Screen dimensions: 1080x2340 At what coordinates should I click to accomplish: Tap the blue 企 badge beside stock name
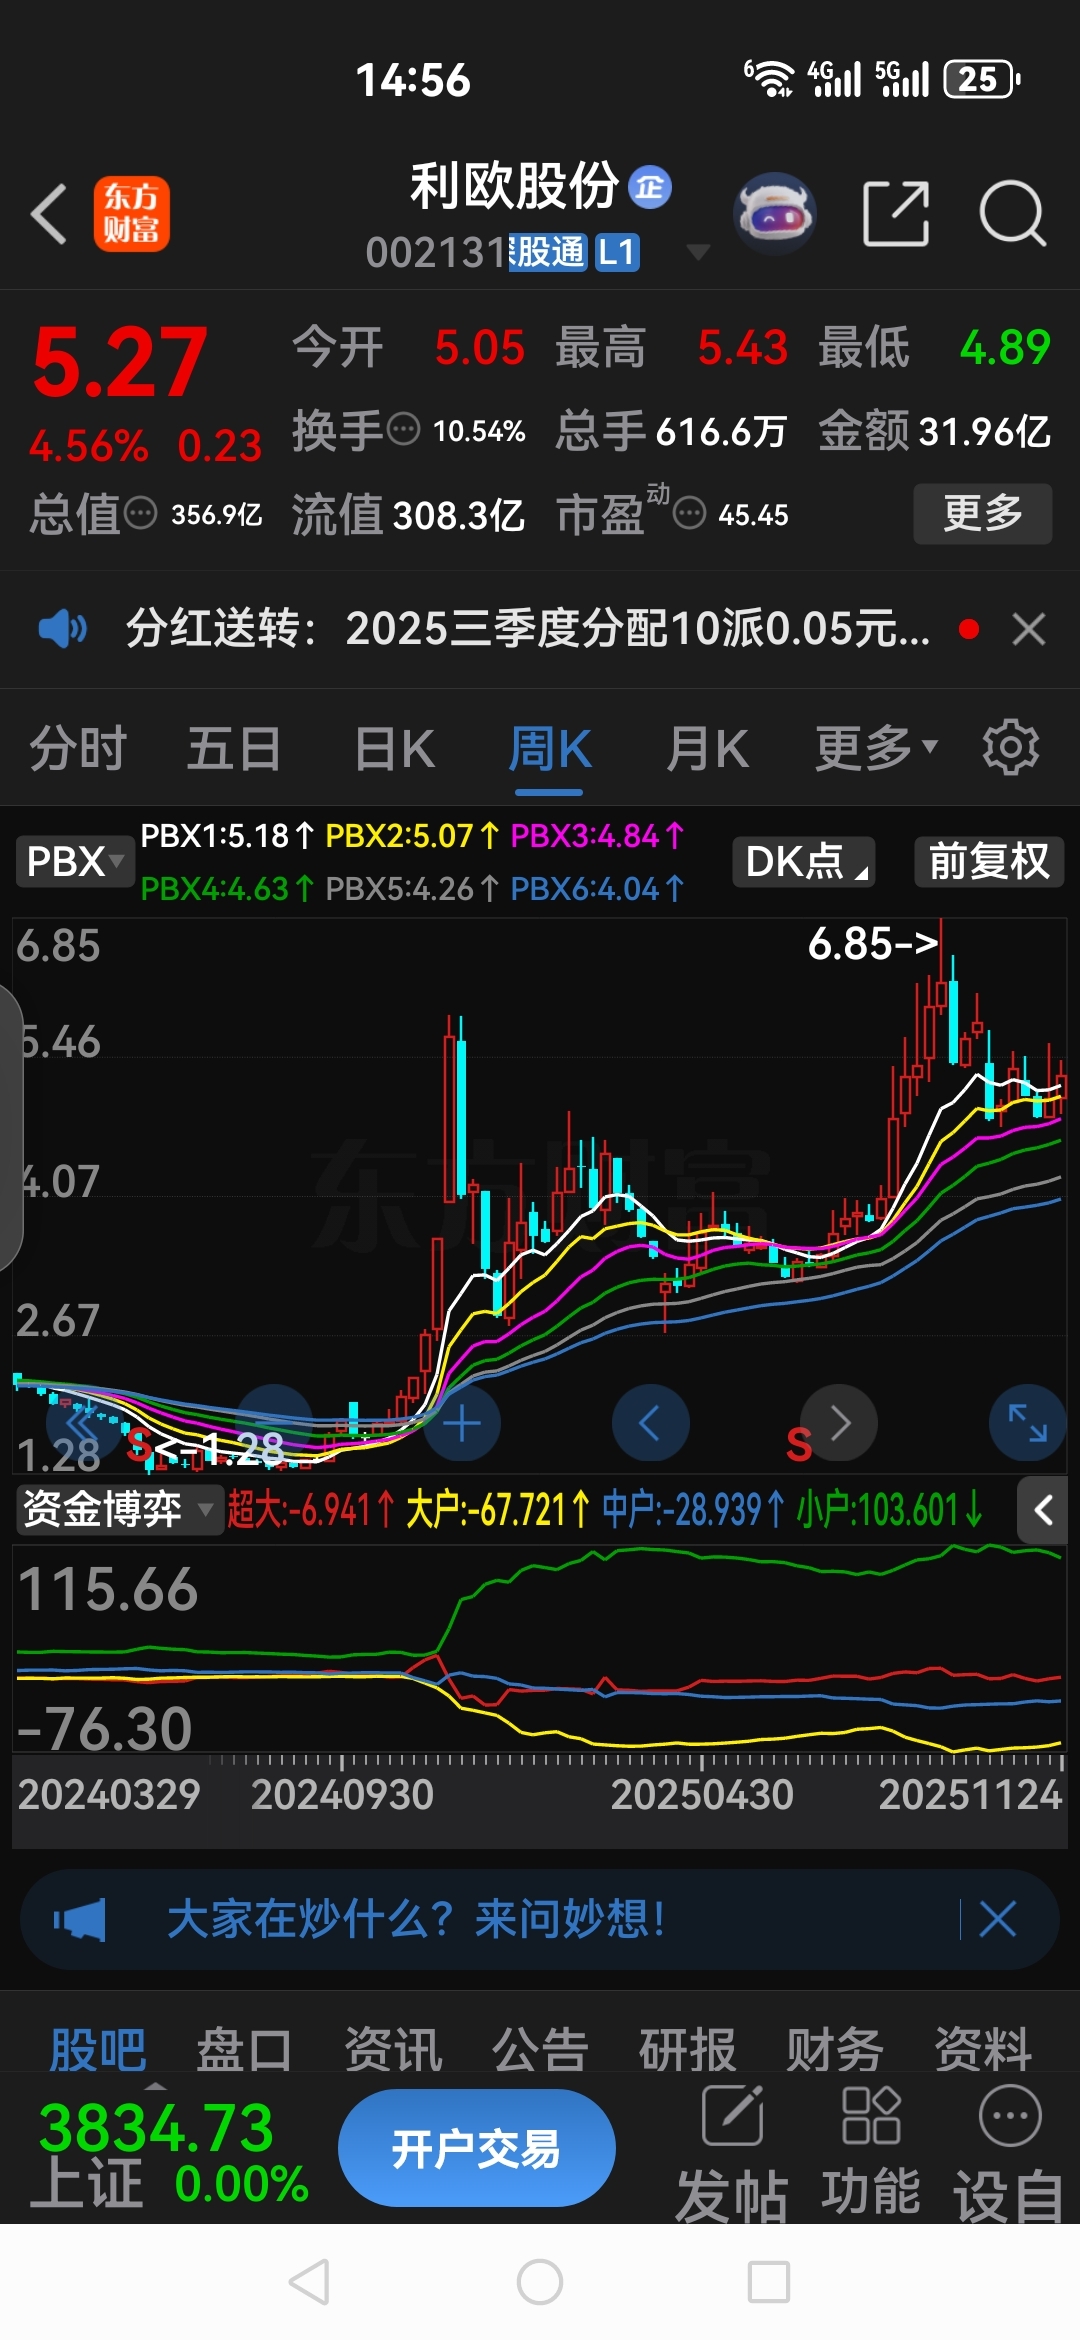click(649, 187)
